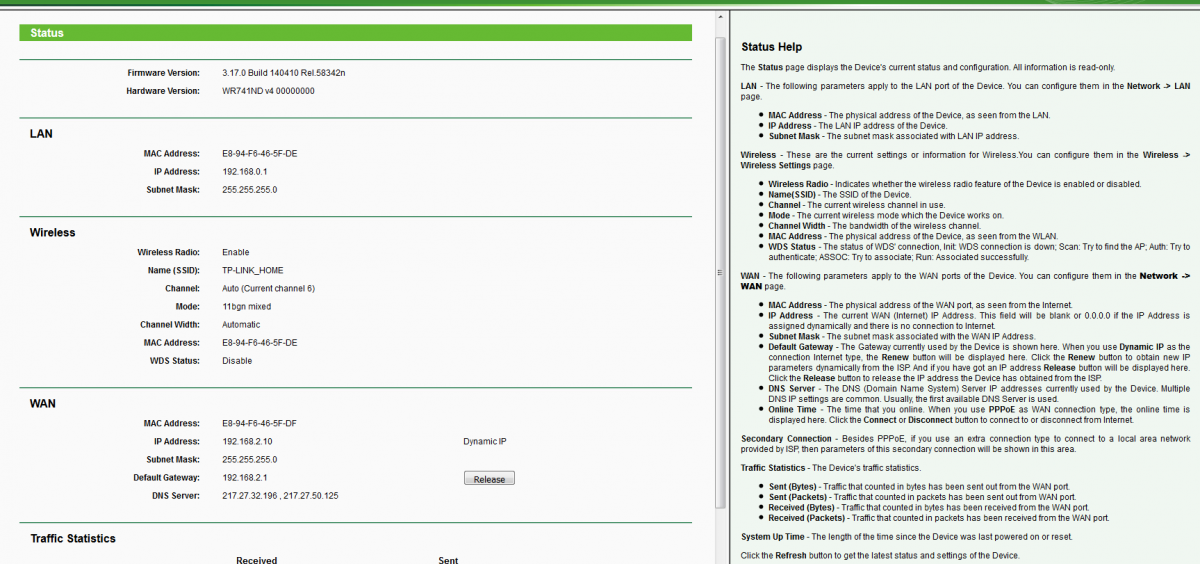Select LAN IP address 192.168.0.1
The height and width of the screenshot is (564, 1200).
coord(244,171)
